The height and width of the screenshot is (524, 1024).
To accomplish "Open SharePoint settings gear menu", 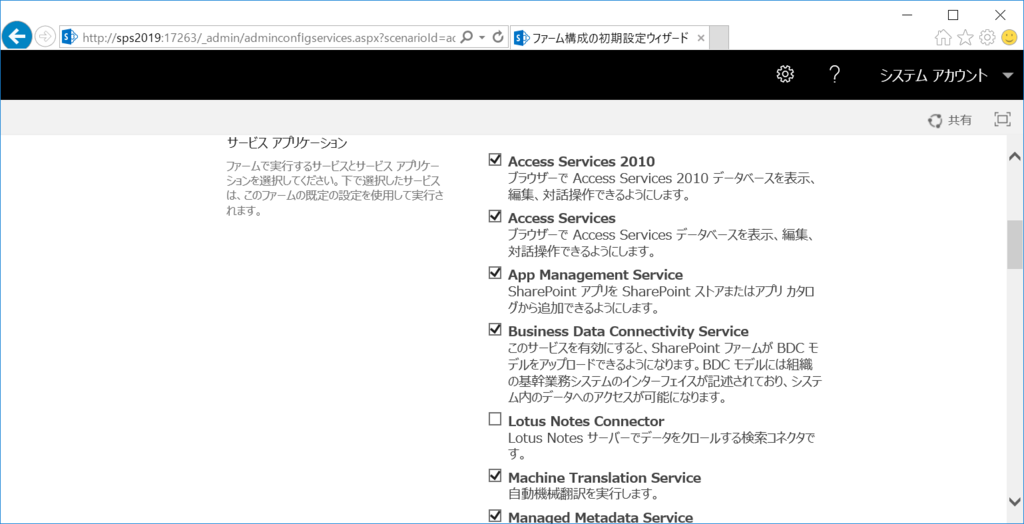I will [x=784, y=74].
